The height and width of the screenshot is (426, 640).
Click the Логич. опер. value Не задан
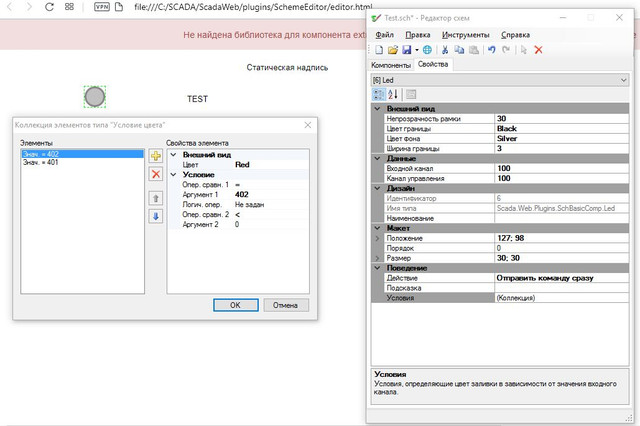point(271,204)
